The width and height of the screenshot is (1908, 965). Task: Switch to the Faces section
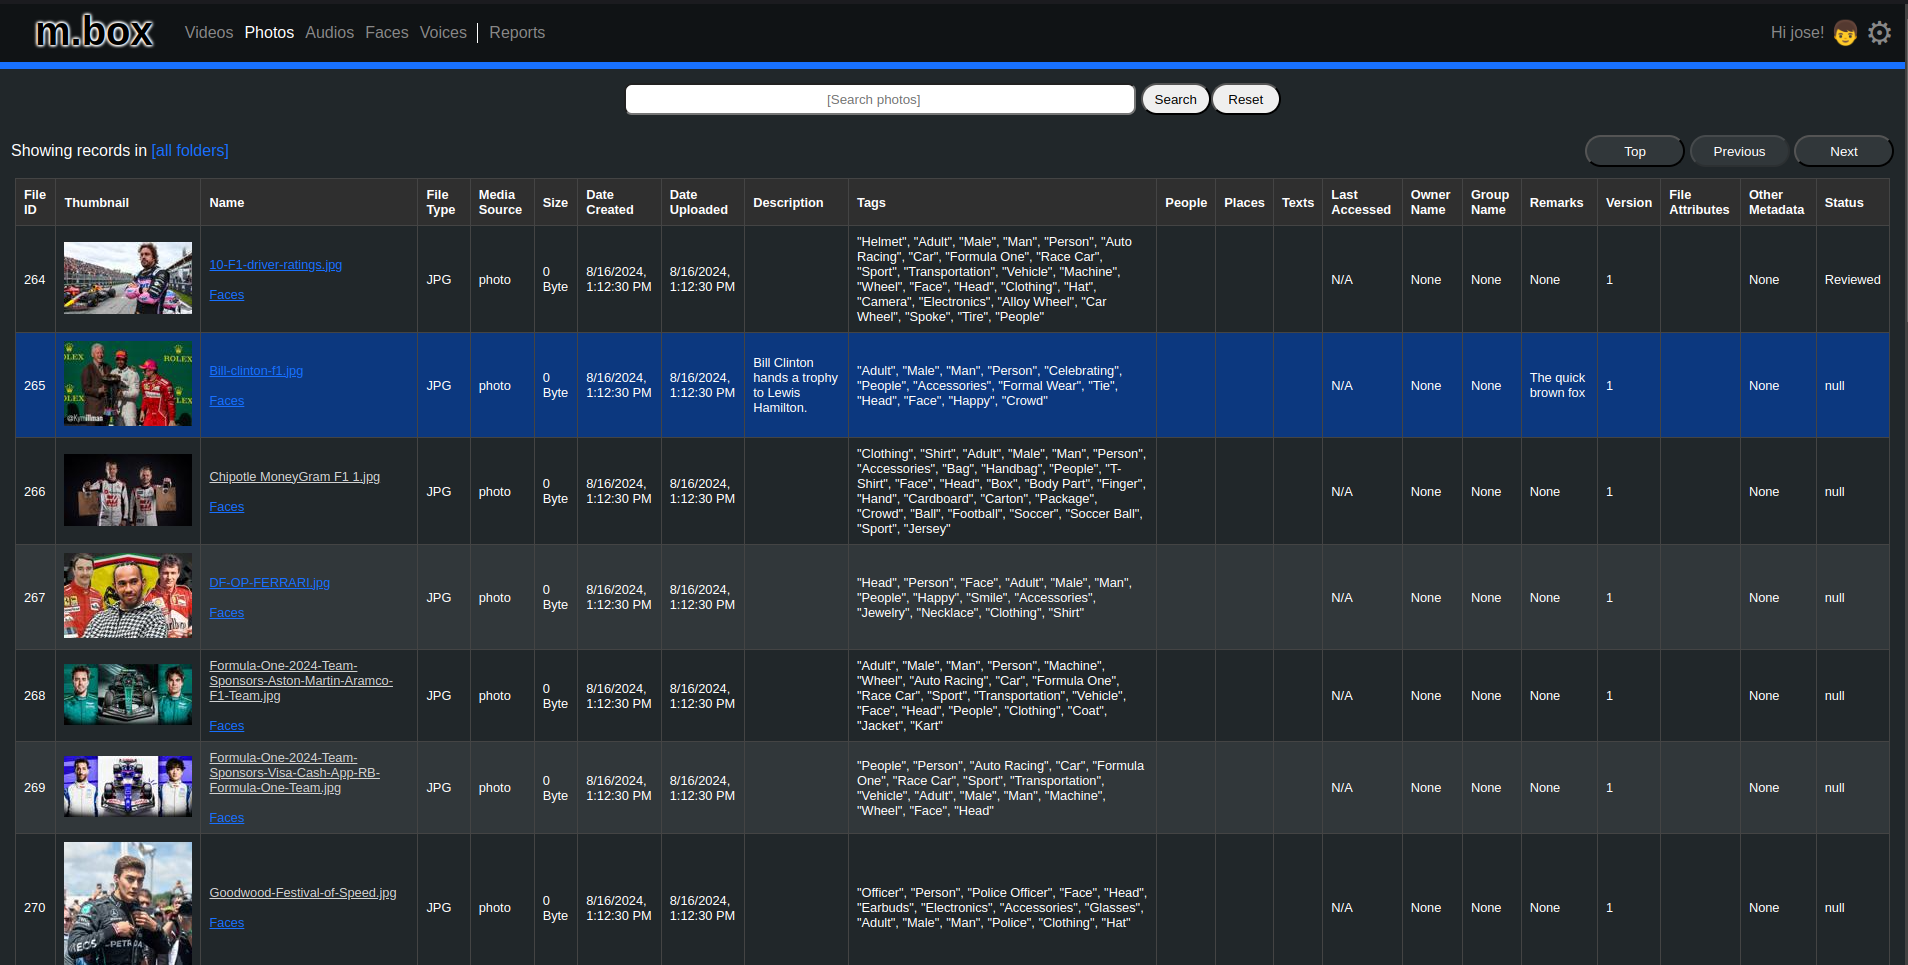pyautogui.click(x=386, y=33)
